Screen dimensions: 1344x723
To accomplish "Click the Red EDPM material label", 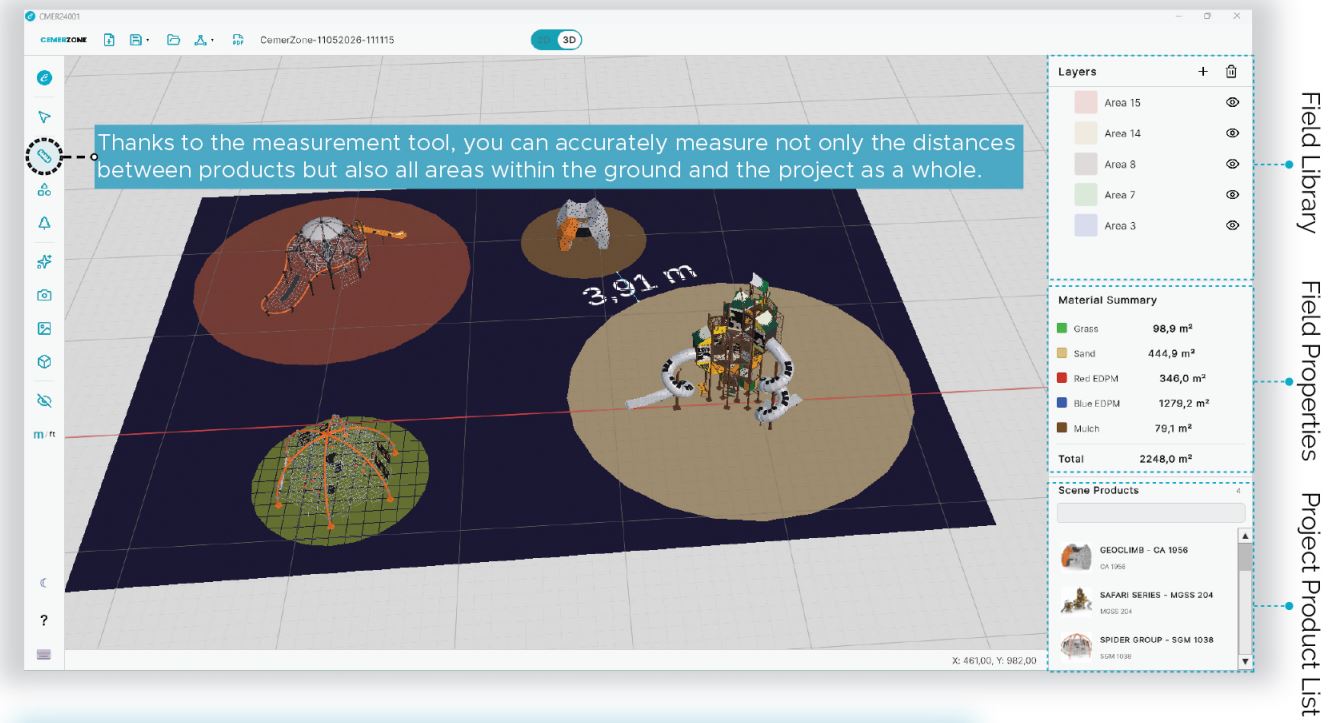I will (x=1095, y=378).
